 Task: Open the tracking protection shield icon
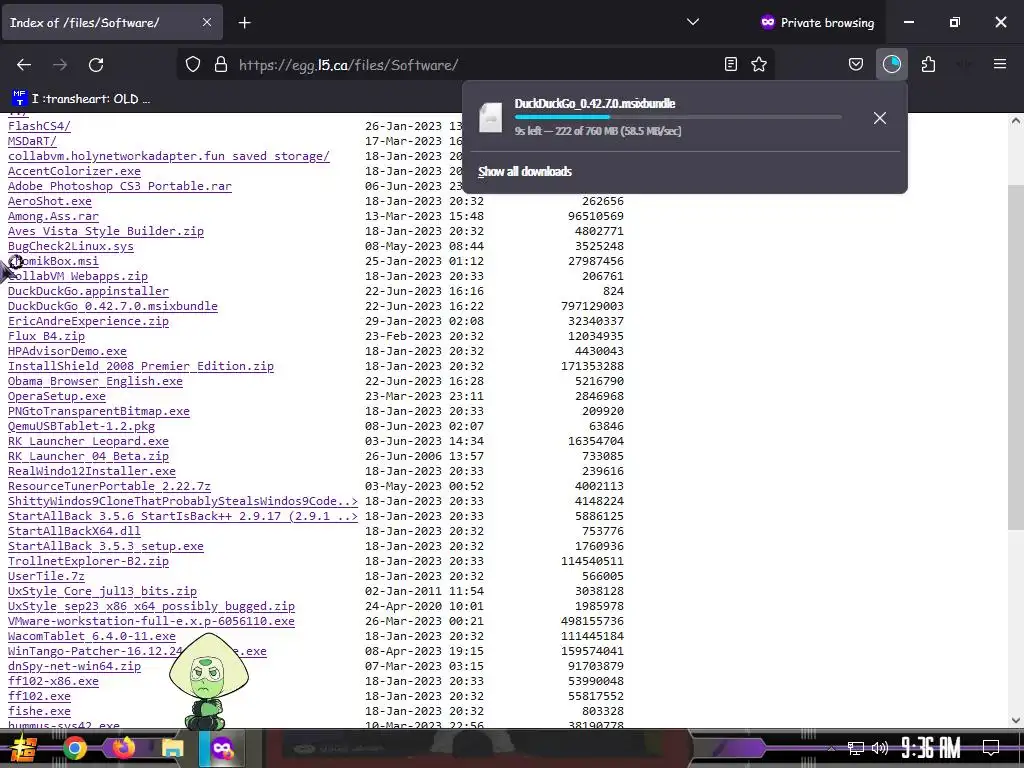coord(193,65)
